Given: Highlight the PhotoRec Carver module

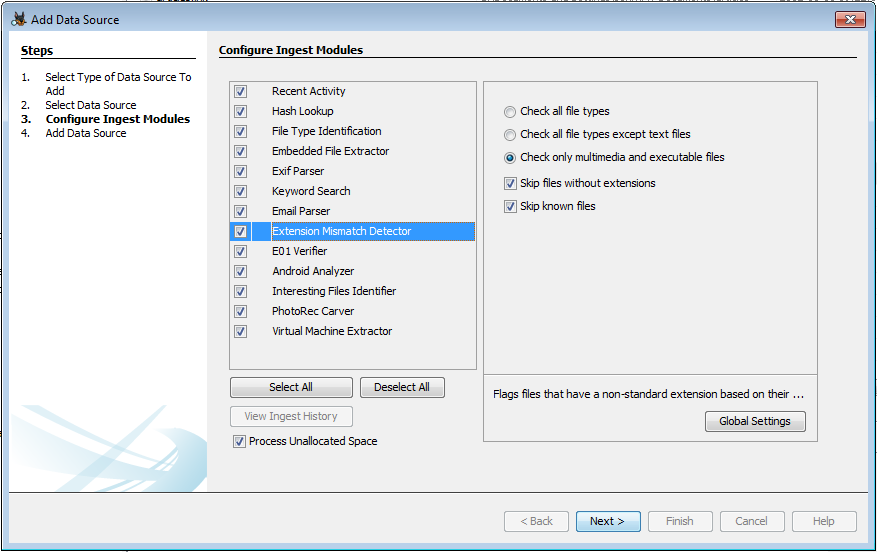Looking at the screenshot, I should [x=313, y=312].
